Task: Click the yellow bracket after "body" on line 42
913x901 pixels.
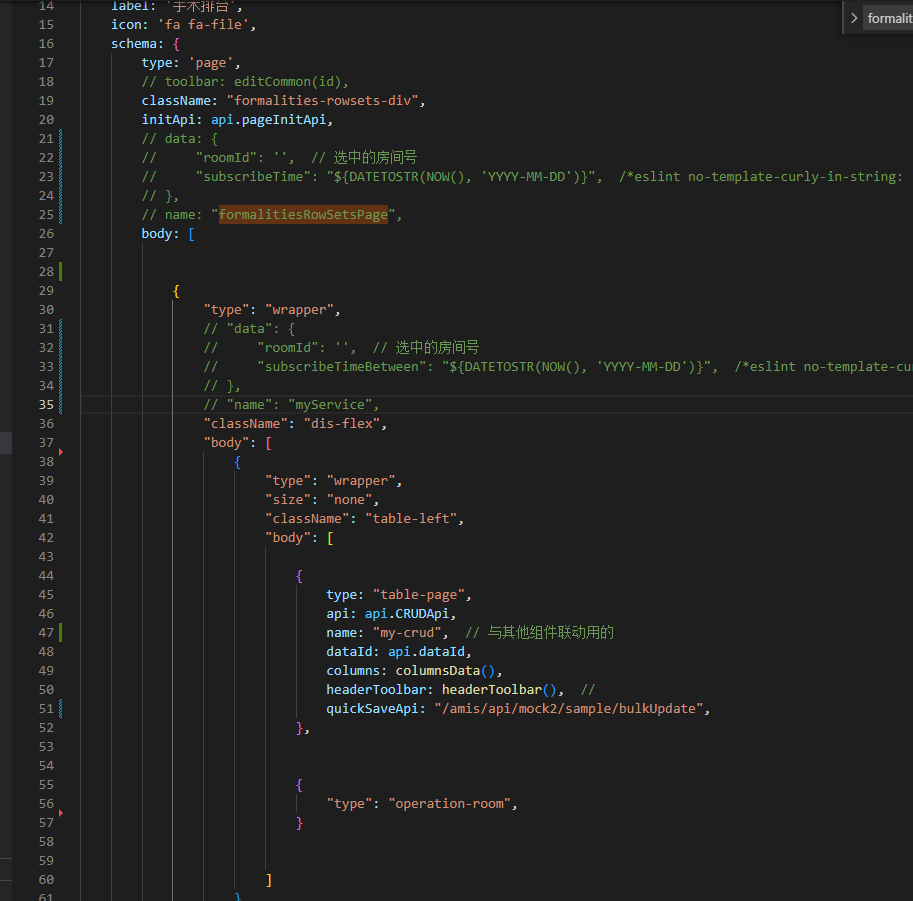Action: 330,538
